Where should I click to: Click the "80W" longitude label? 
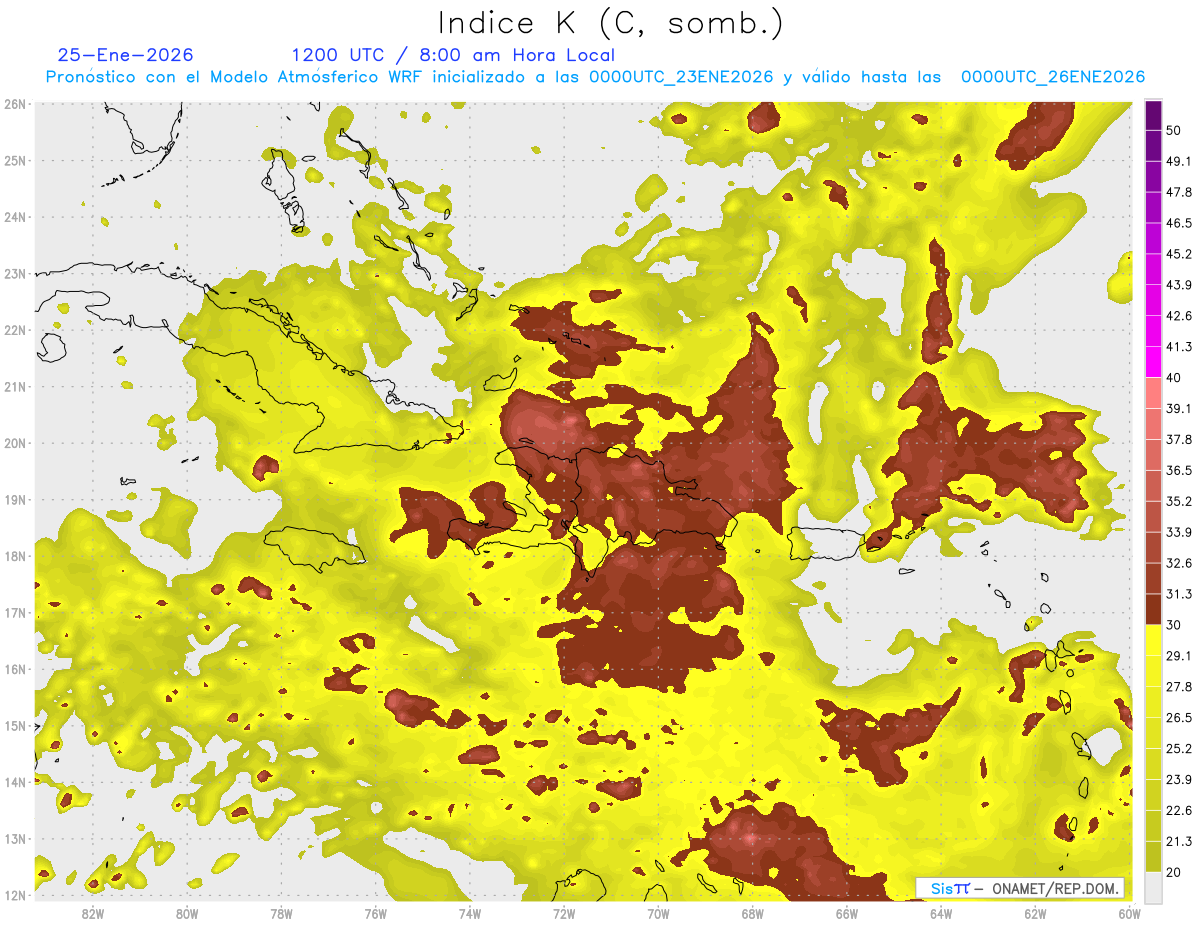[x=186, y=913]
